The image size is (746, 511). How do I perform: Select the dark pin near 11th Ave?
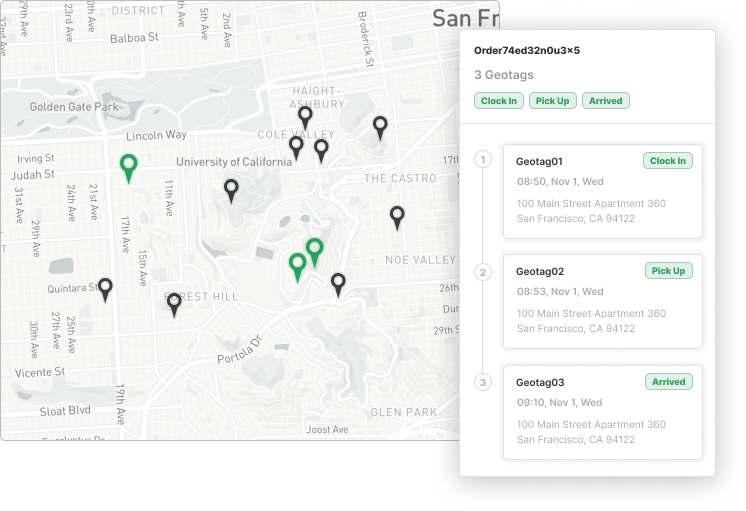(231, 189)
